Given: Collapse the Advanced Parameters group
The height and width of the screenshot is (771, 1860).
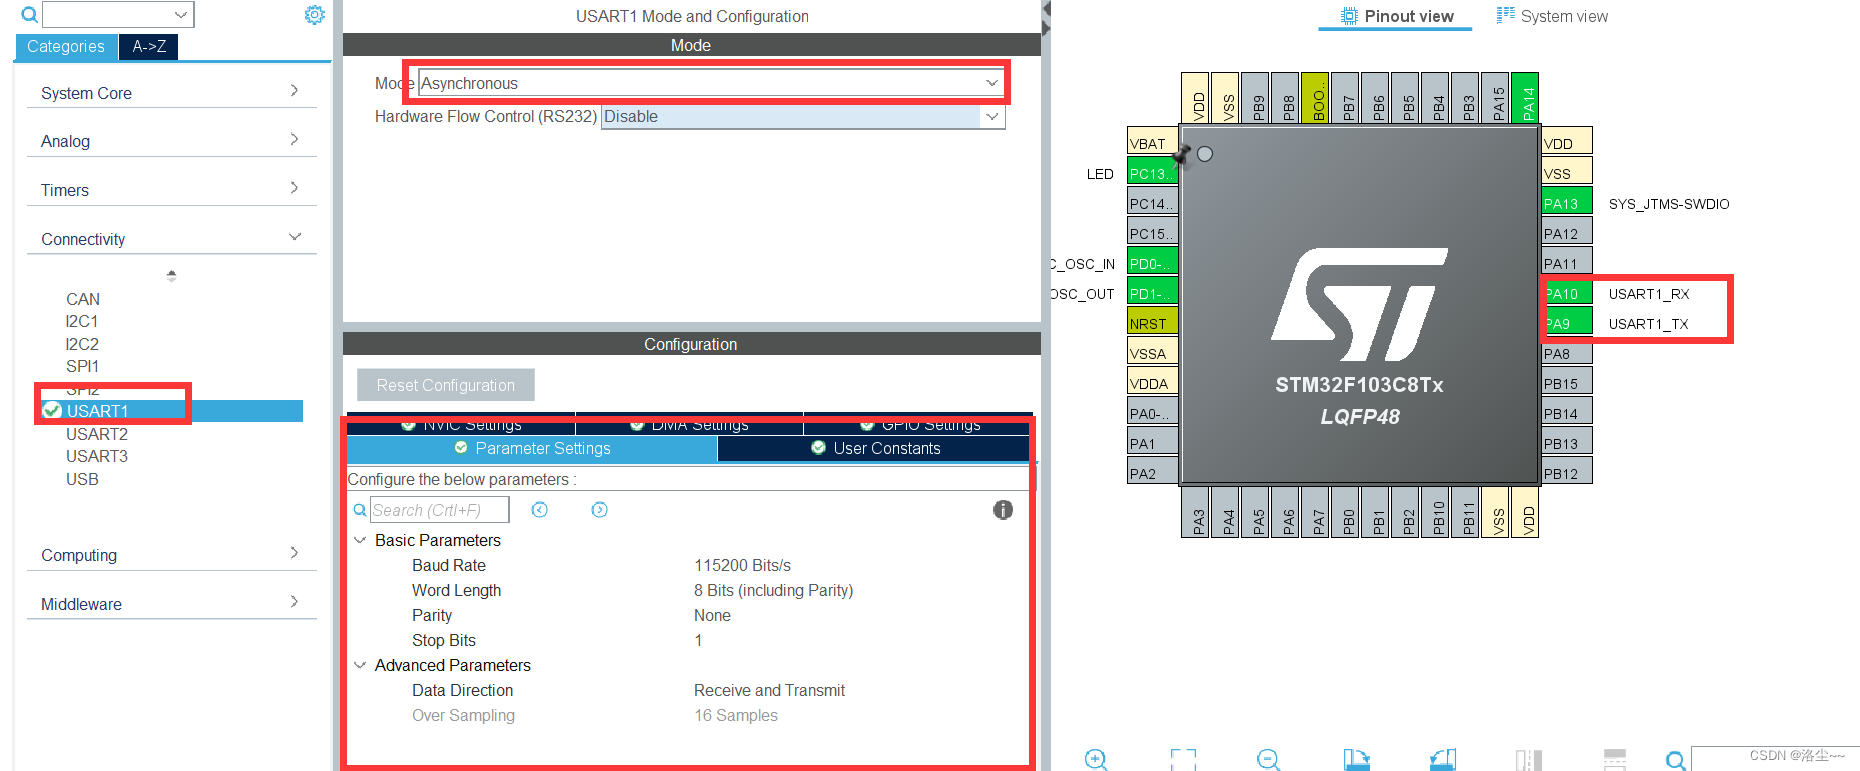Looking at the screenshot, I should (360, 665).
